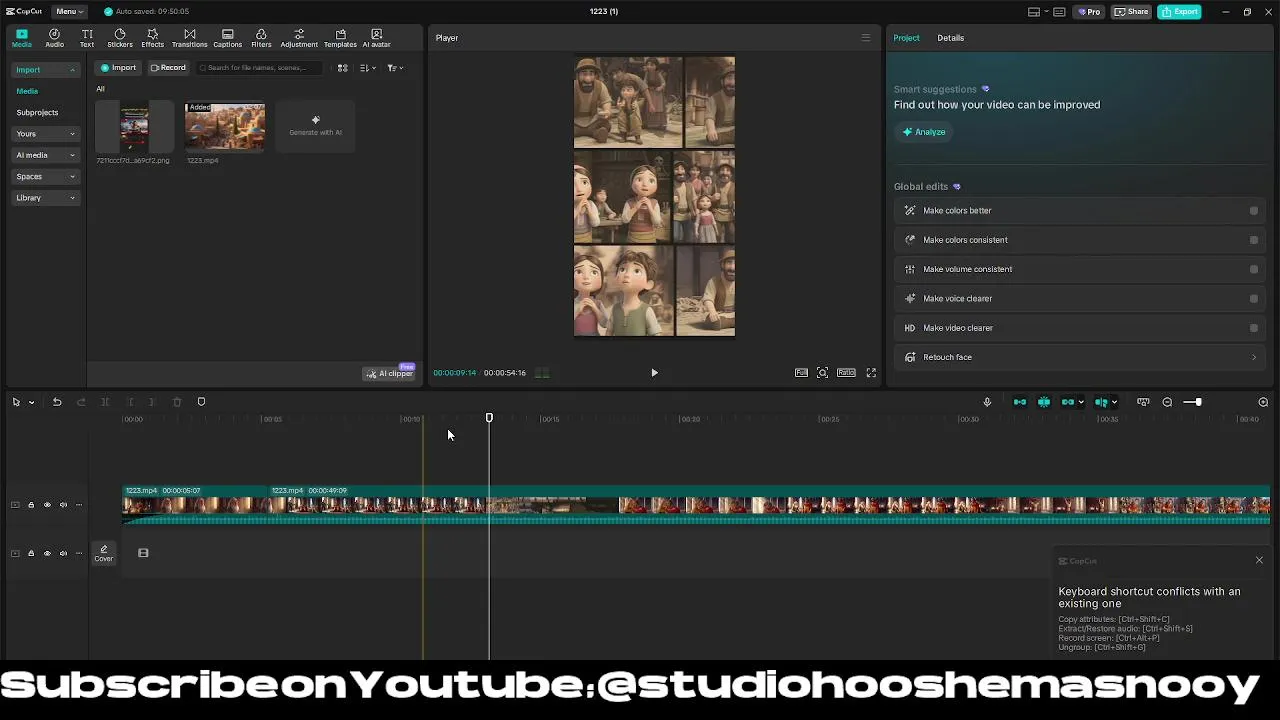Screen dimensions: 1280x720
Task: Click the Share button
Action: tap(1132, 12)
